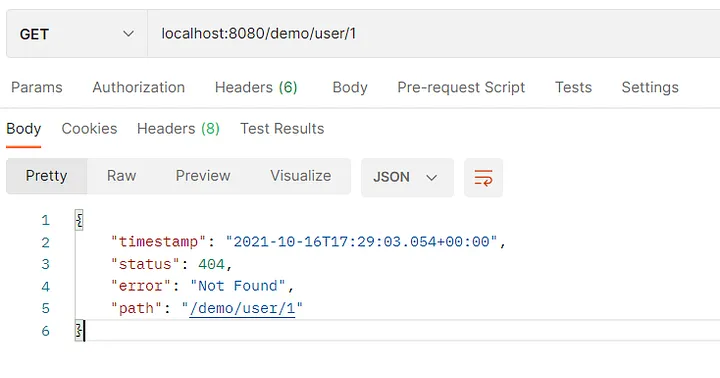Click the "status" key in response
Viewport: 720px width, 378px height.
coord(146,264)
